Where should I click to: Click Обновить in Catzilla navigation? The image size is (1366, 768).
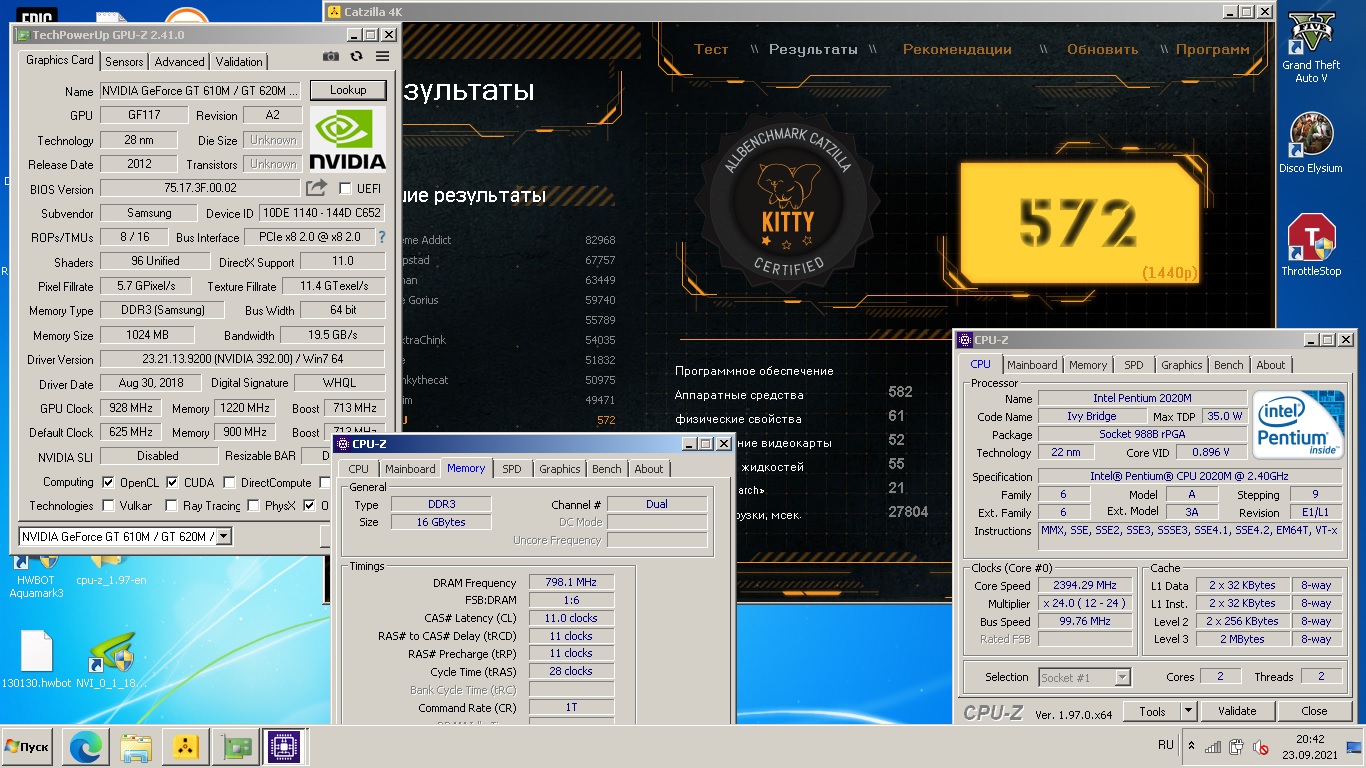click(1102, 49)
